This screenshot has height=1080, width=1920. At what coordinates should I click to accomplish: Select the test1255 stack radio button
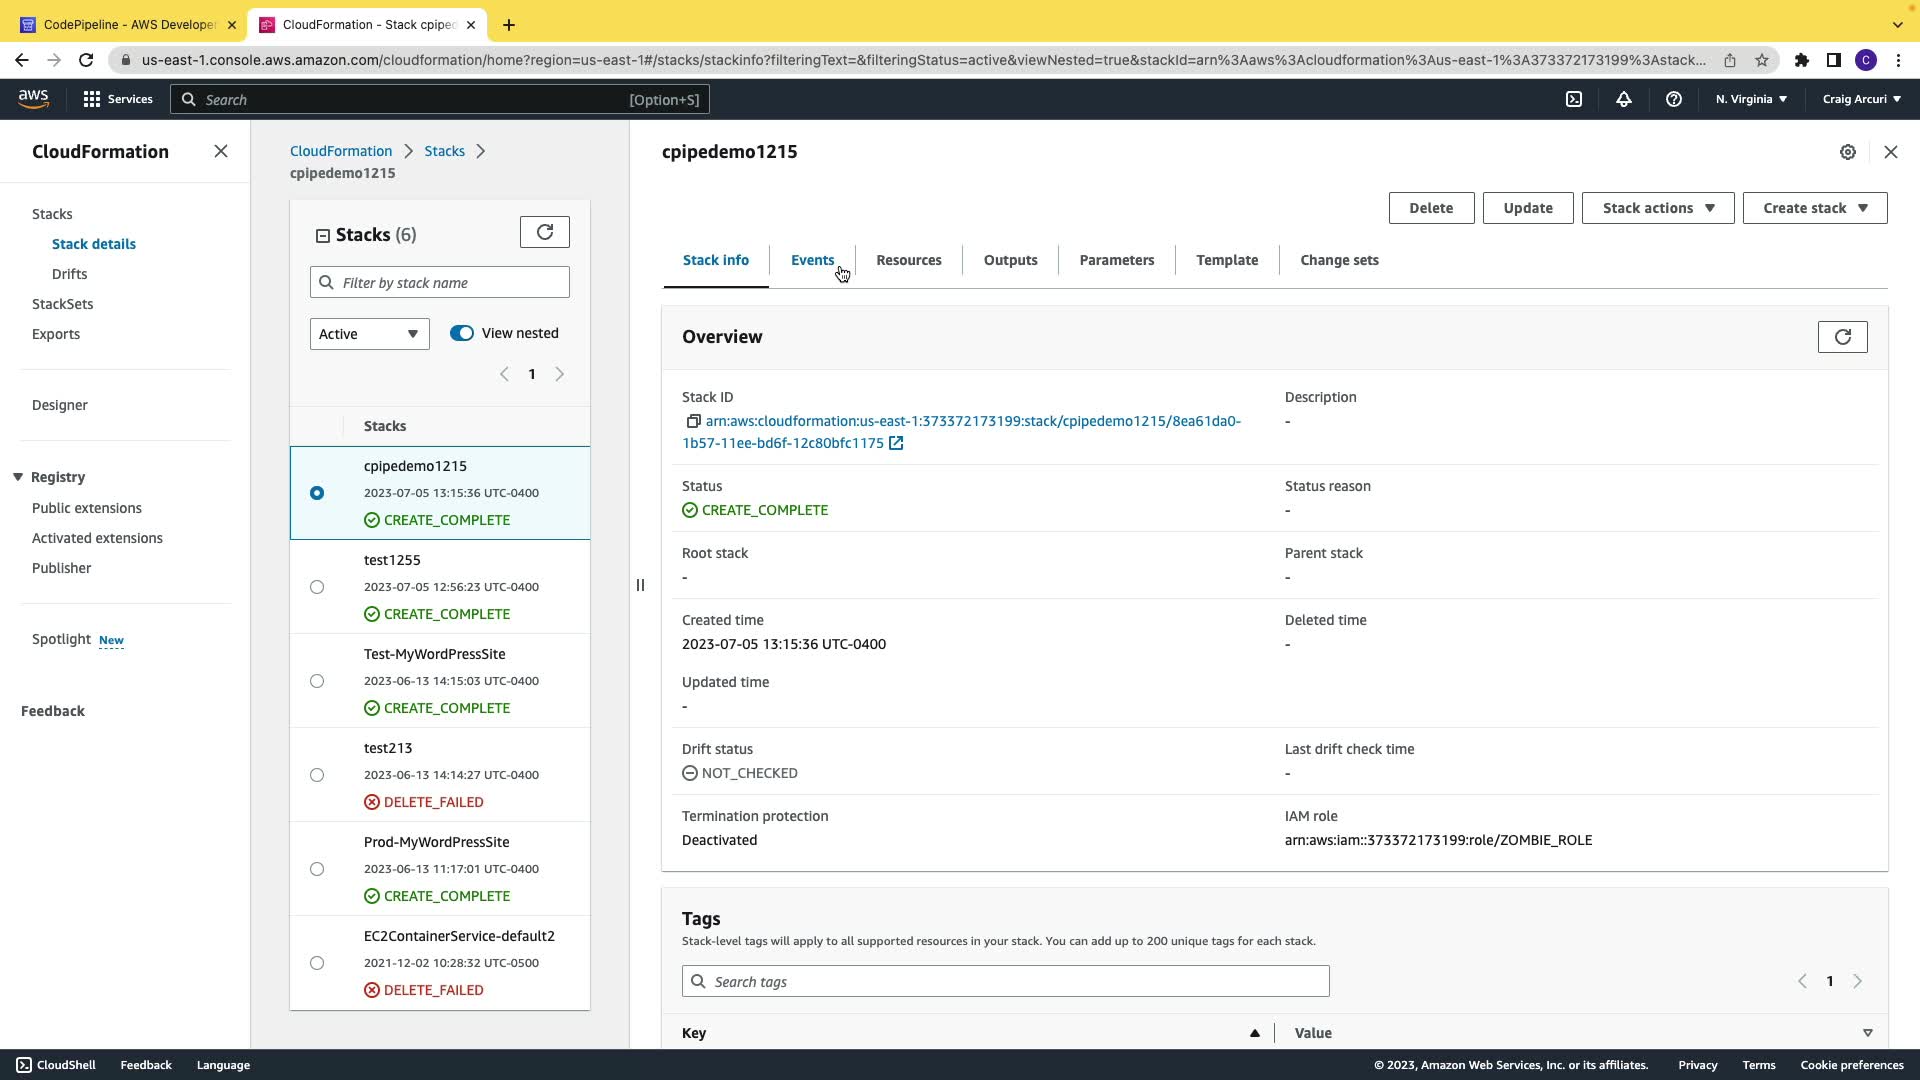click(x=317, y=587)
